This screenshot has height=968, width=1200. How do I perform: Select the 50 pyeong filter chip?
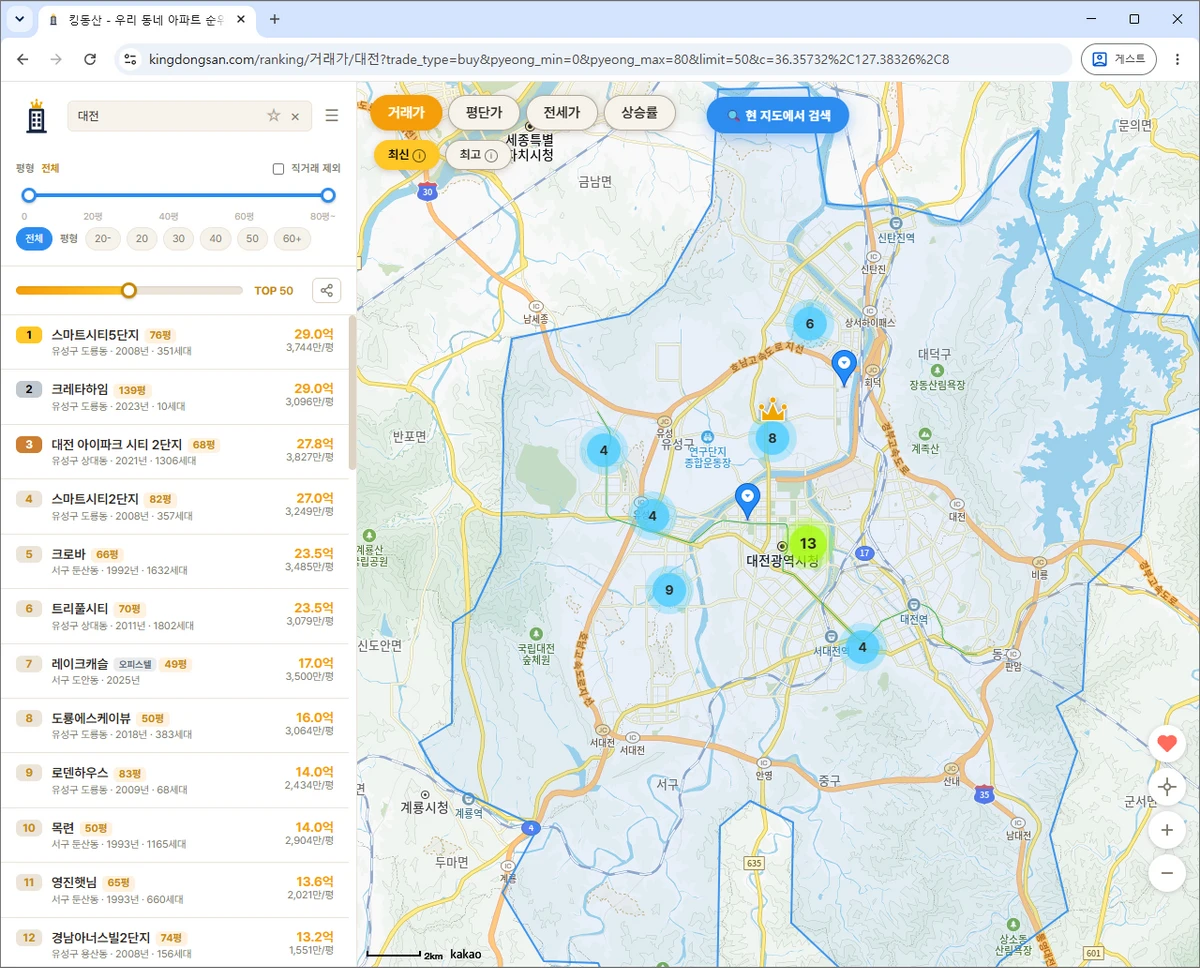click(253, 239)
